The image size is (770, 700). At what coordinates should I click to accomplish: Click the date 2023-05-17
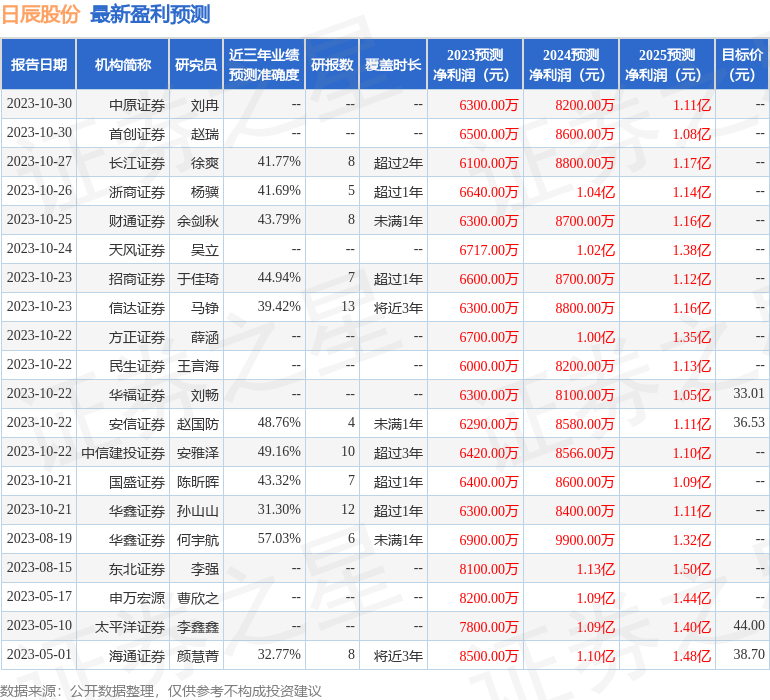click(39, 596)
